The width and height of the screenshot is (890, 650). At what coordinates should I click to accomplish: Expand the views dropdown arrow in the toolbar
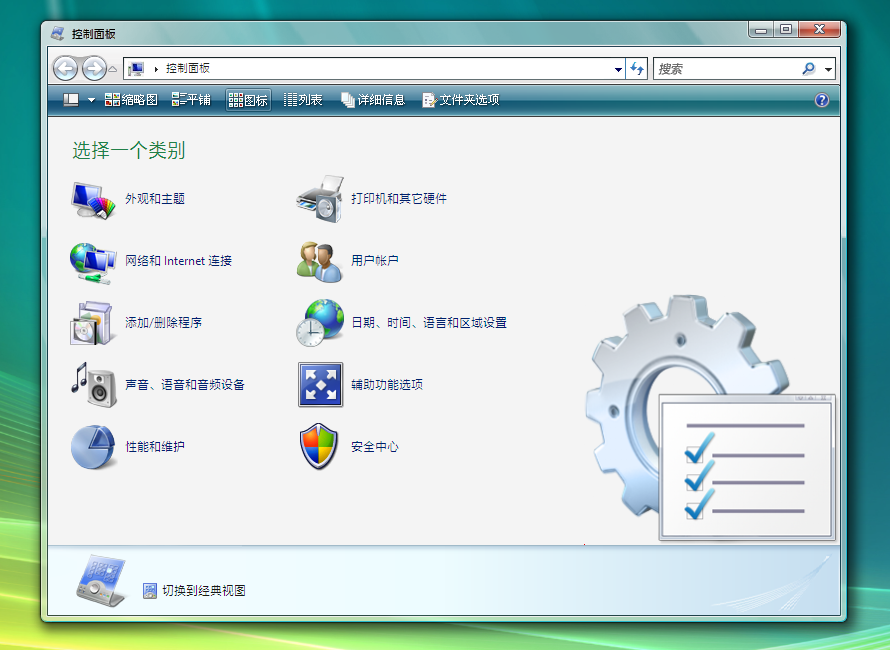[92, 100]
